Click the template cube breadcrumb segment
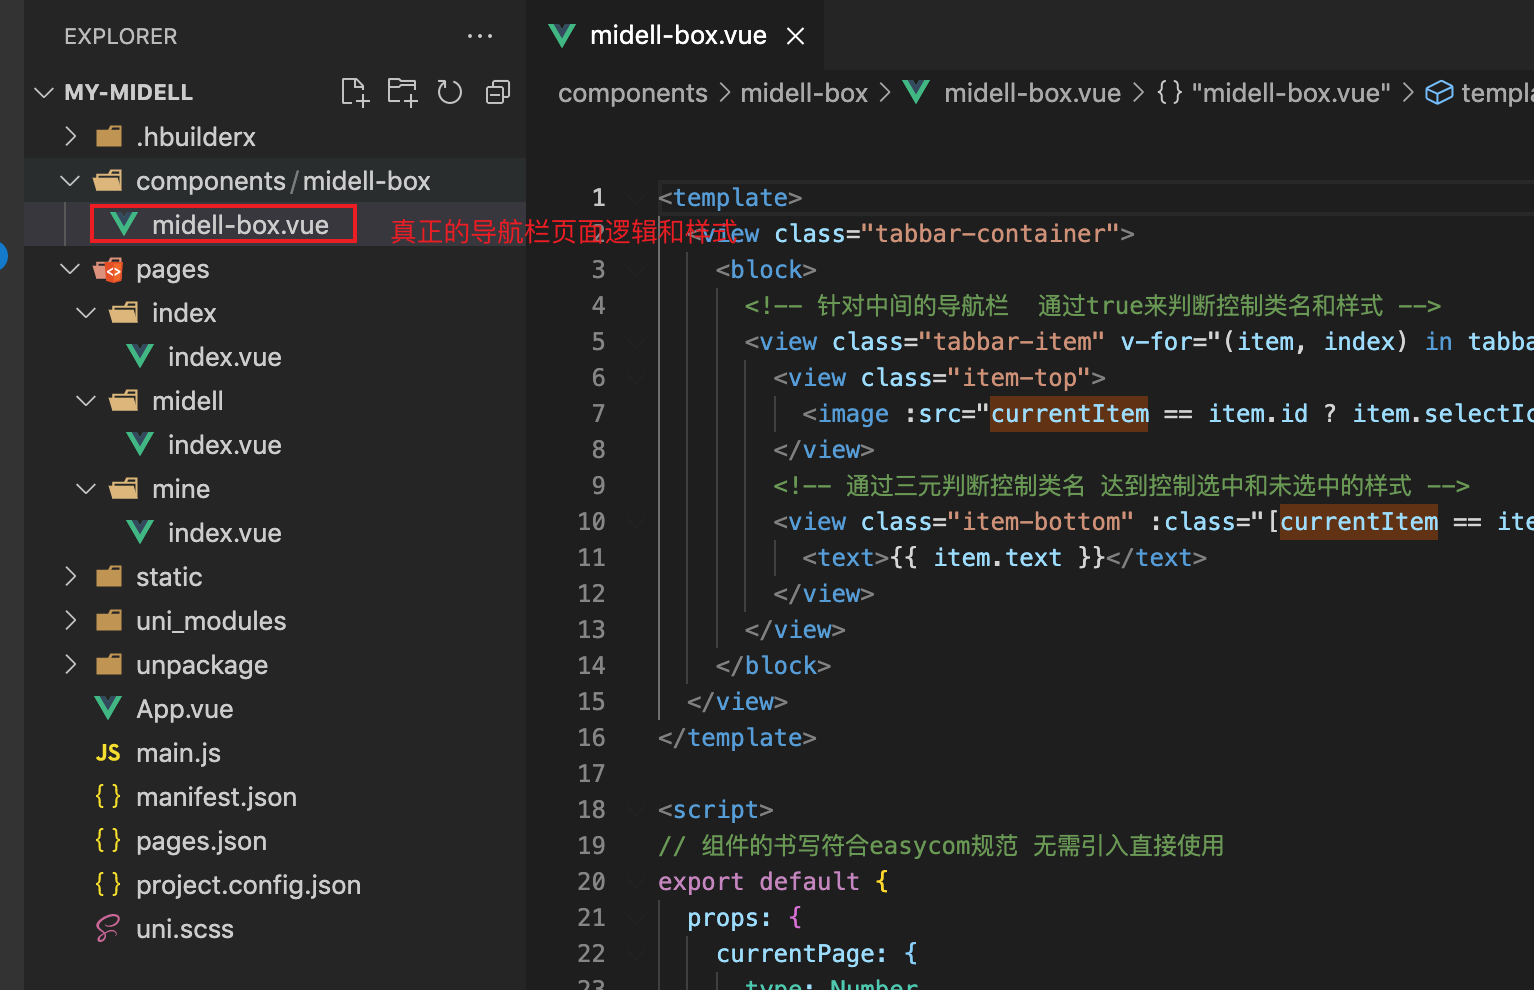The image size is (1534, 990). [1479, 93]
